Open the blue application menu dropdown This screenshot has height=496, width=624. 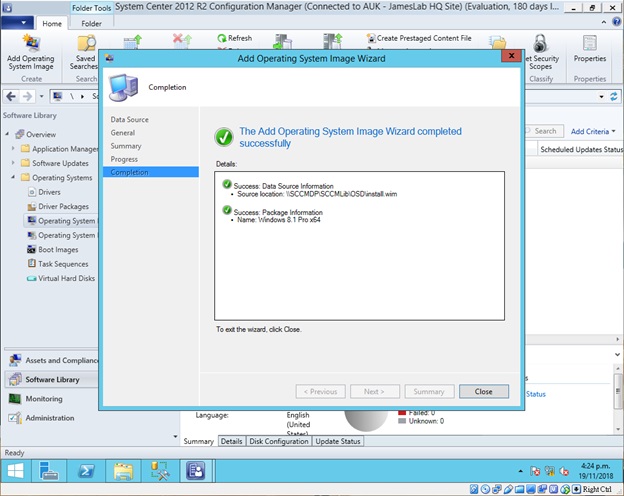pos(17,23)
